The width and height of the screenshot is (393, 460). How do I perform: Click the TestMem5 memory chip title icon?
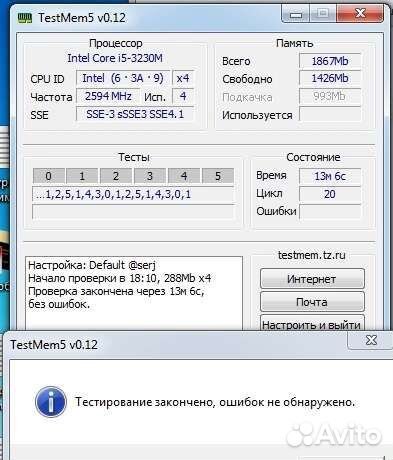point(25,18)
